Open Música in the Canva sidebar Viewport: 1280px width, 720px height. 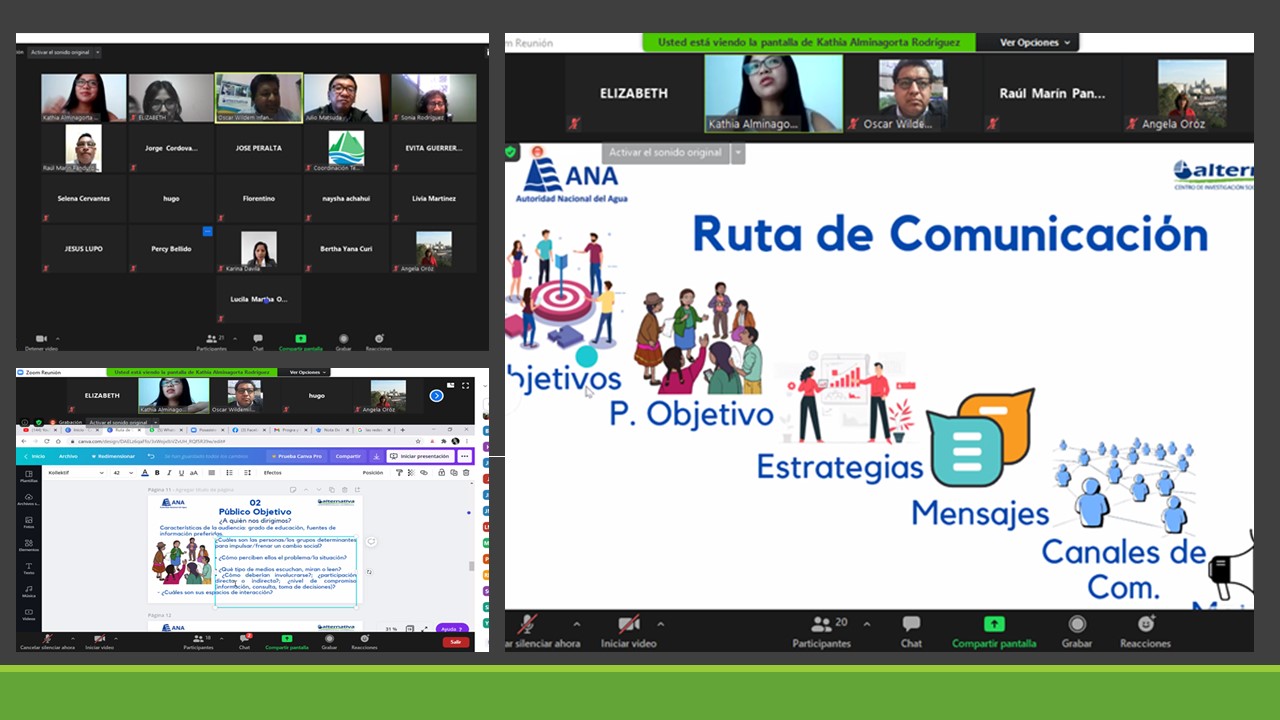click(x=28, y=592)
